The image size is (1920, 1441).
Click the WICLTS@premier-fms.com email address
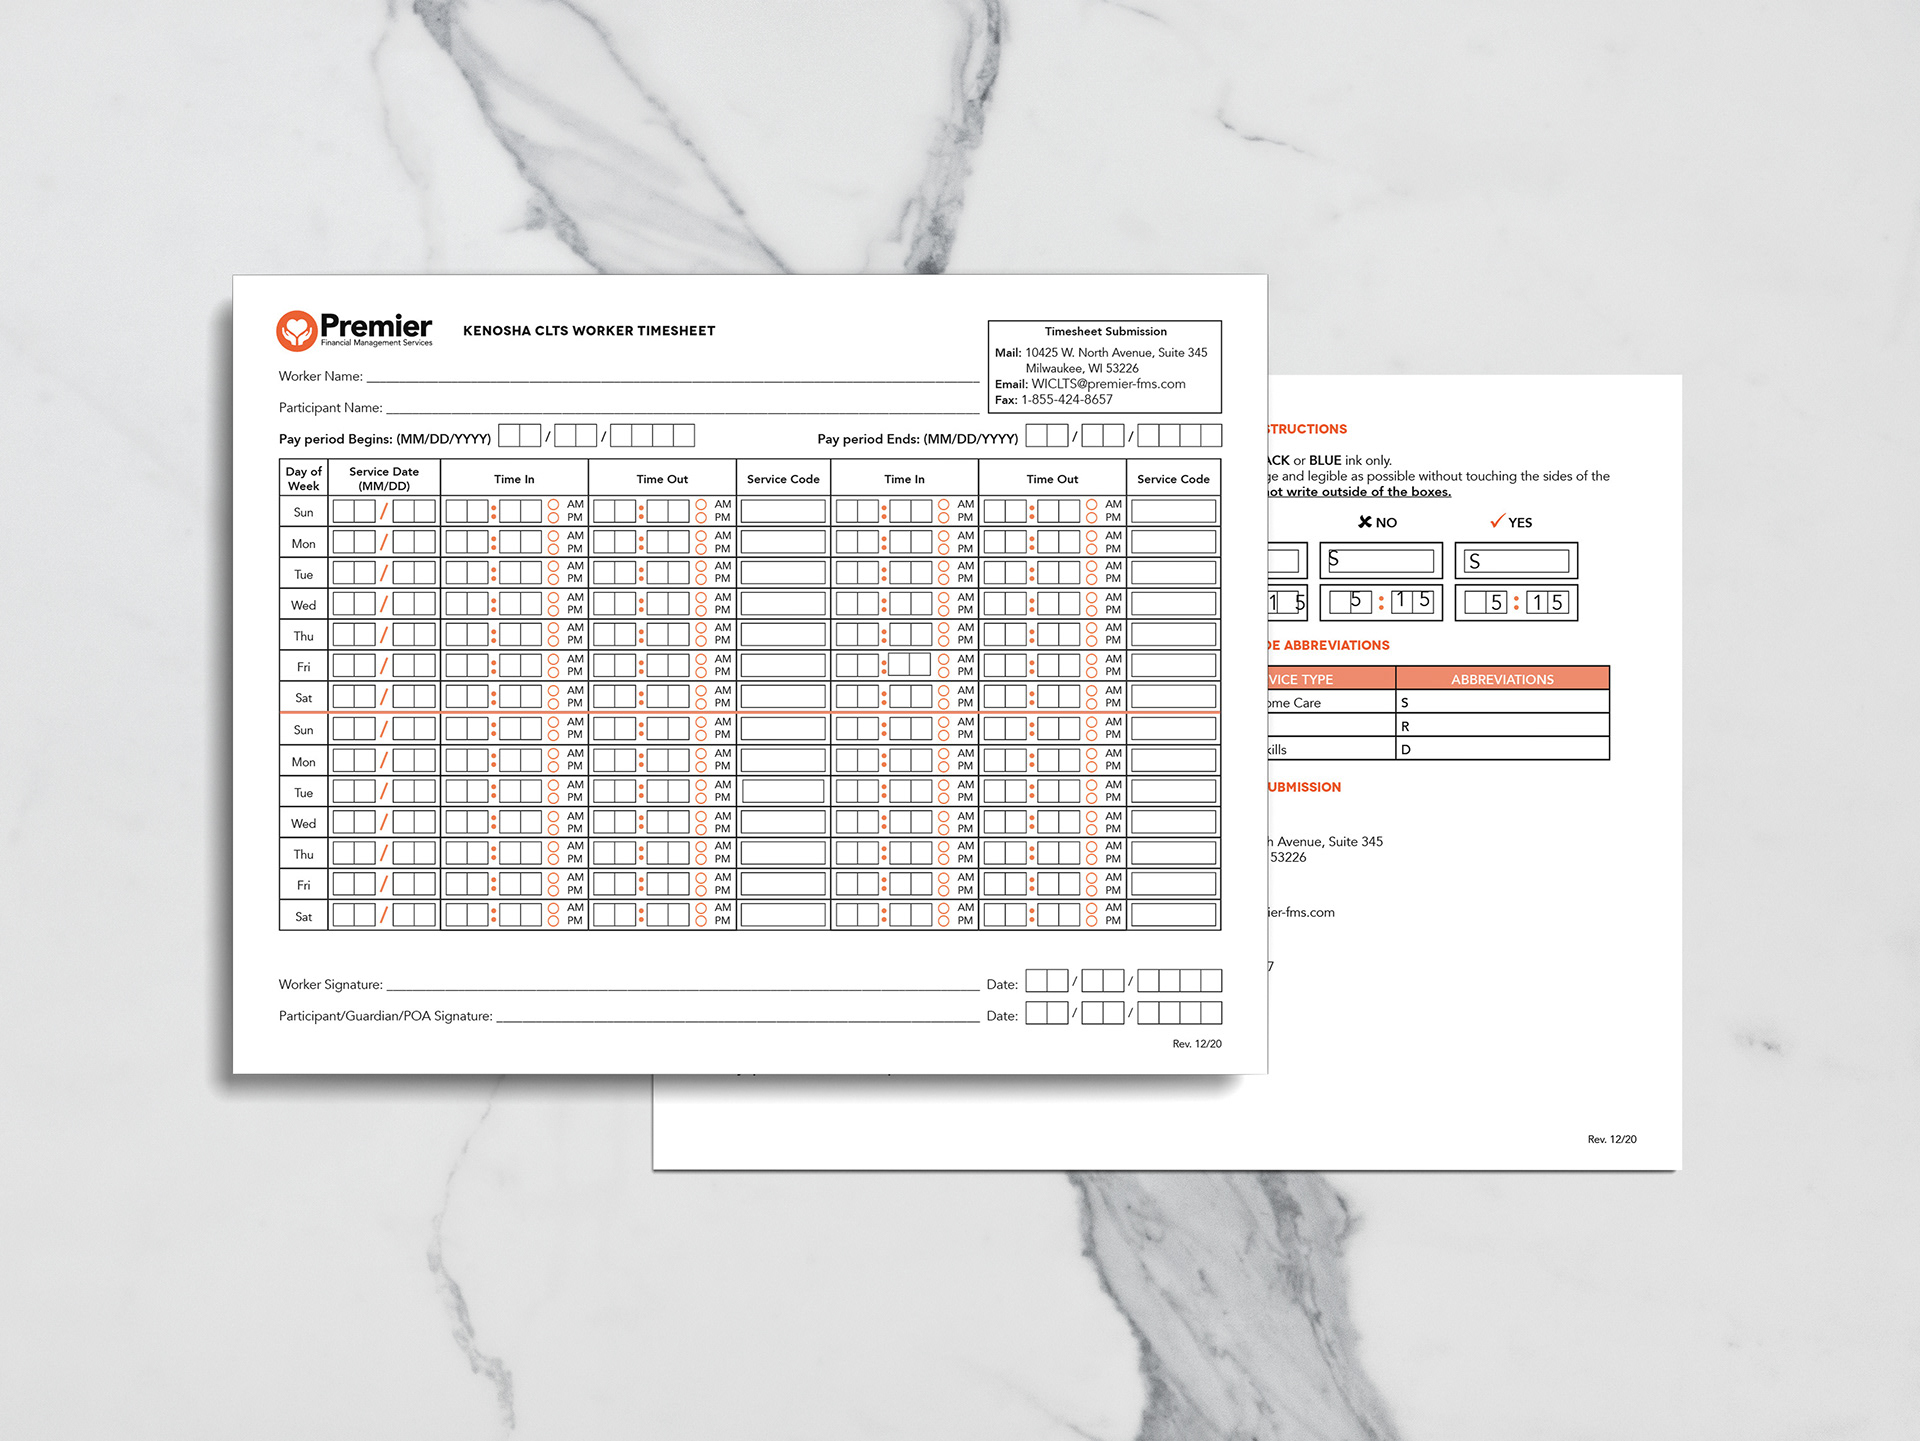click(x=1108, y=384)
